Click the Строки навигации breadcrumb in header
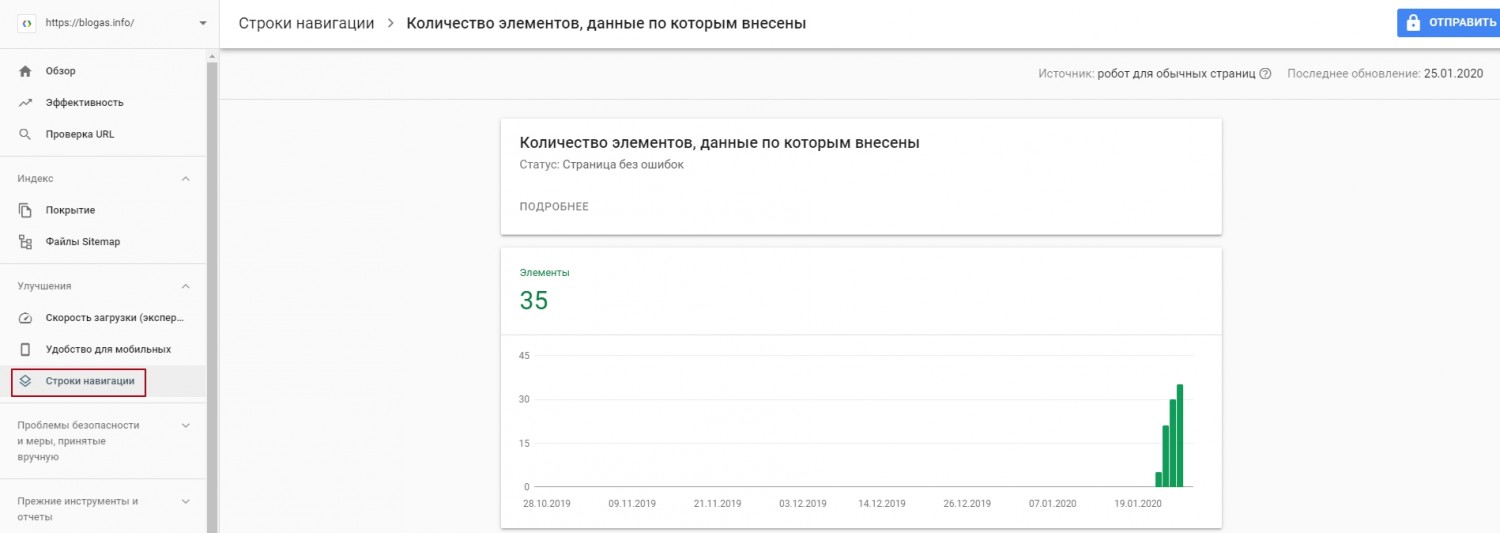 point(306,23)
